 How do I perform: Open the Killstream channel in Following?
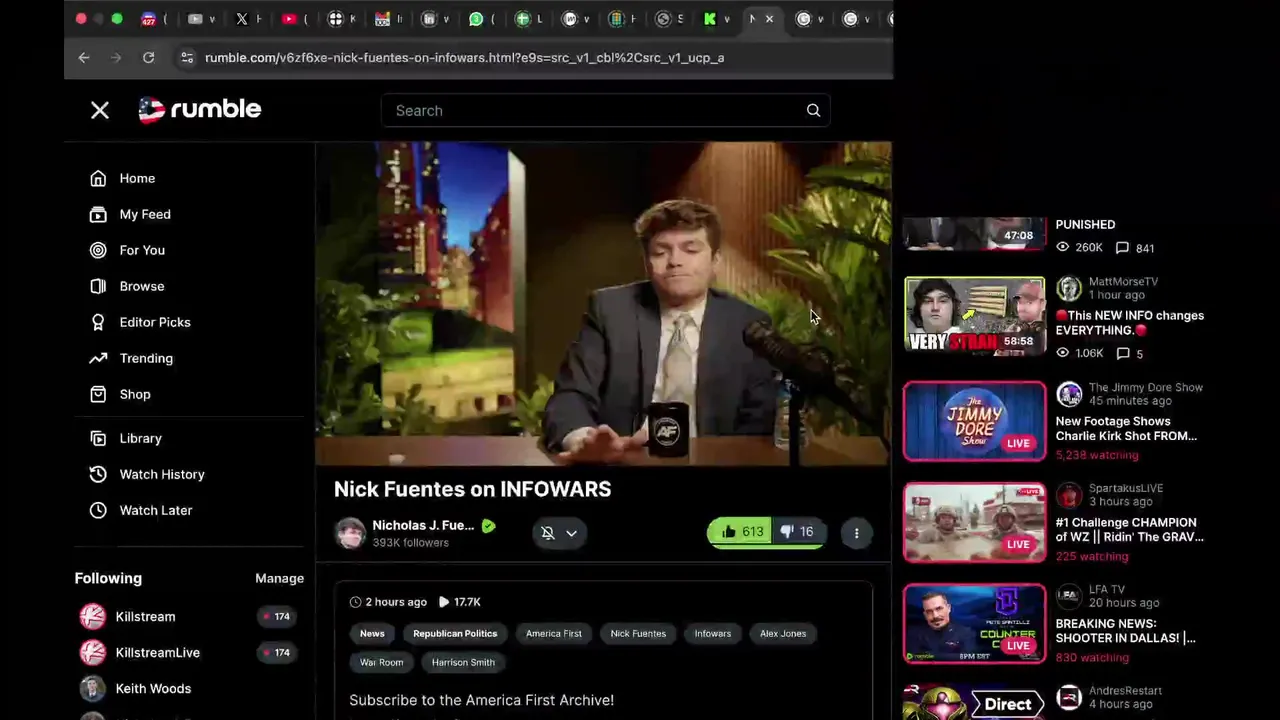145,616
